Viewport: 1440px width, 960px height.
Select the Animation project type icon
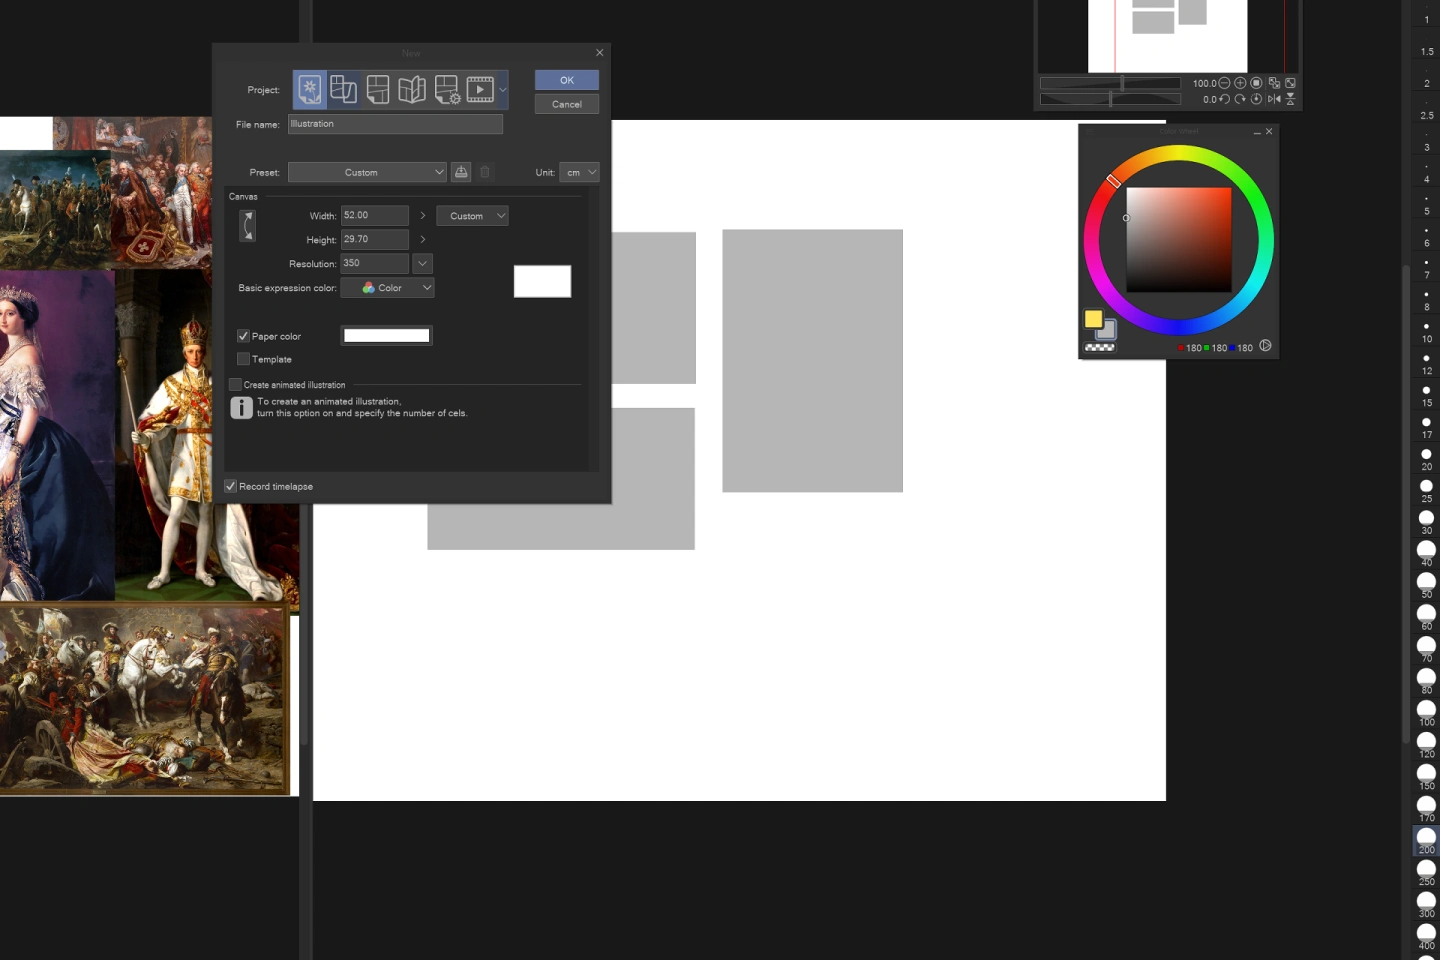480,89
